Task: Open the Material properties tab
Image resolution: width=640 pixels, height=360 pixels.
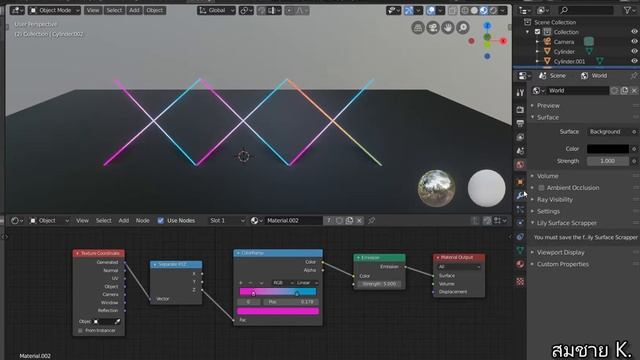Action: (x=520, y=264)
